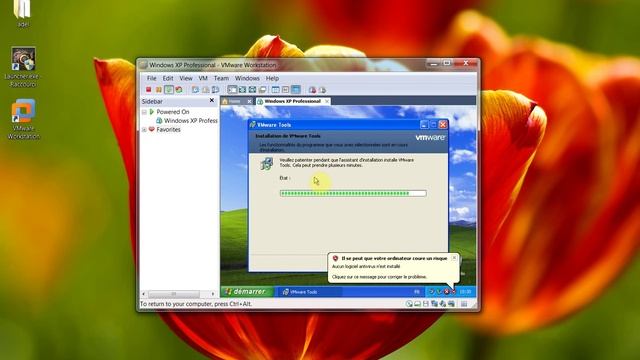Click the printer status bar icon
Screen dimensions: 640x360
click(x=451, y=304)
